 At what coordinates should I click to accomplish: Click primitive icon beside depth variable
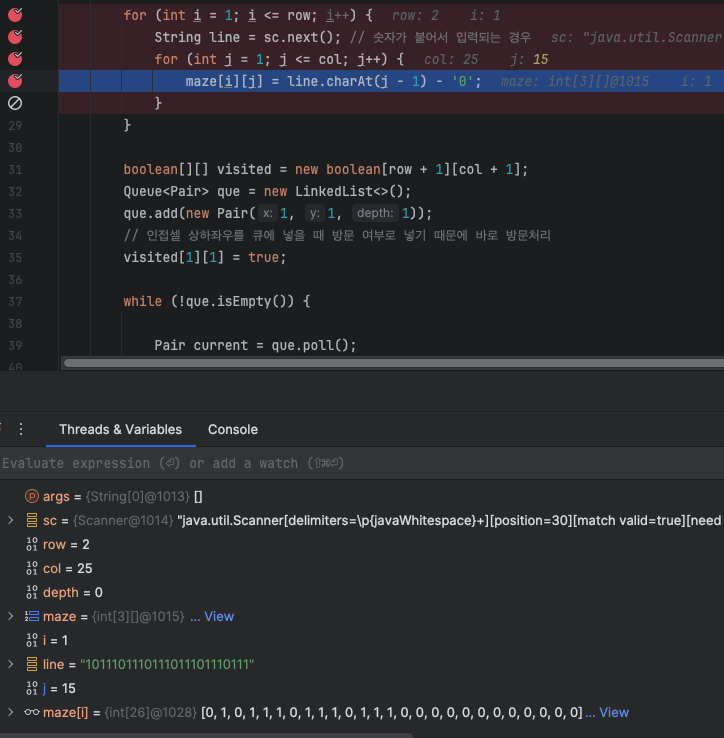(x=32, y=592)
